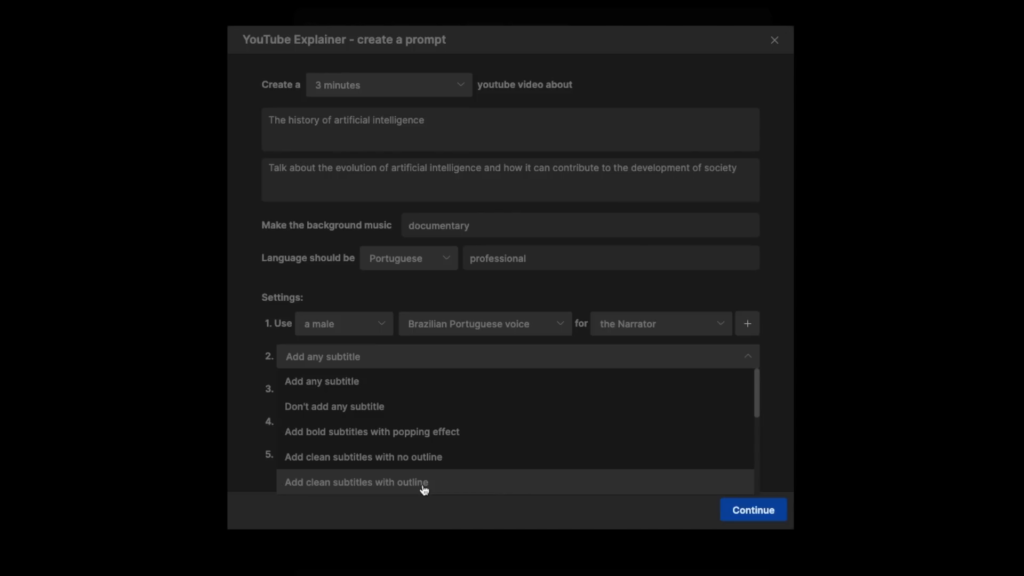1024x576 pixels.
Task: Collapse the subtitle list using its up chevron
Action: tap(747, 356)
